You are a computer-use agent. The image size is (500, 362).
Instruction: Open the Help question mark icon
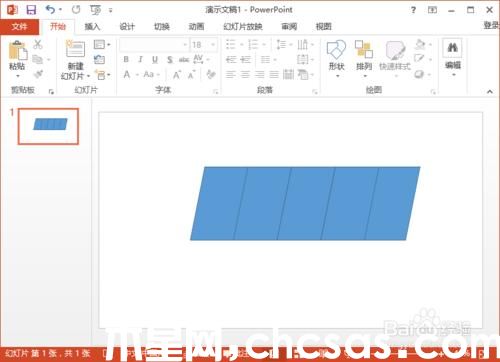pos(413,10)
